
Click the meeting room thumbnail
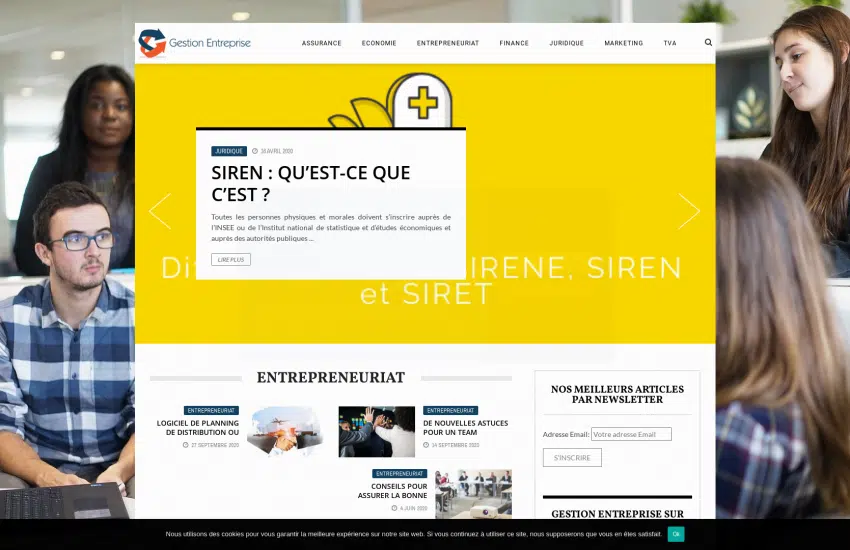click(x=473, y=494)
